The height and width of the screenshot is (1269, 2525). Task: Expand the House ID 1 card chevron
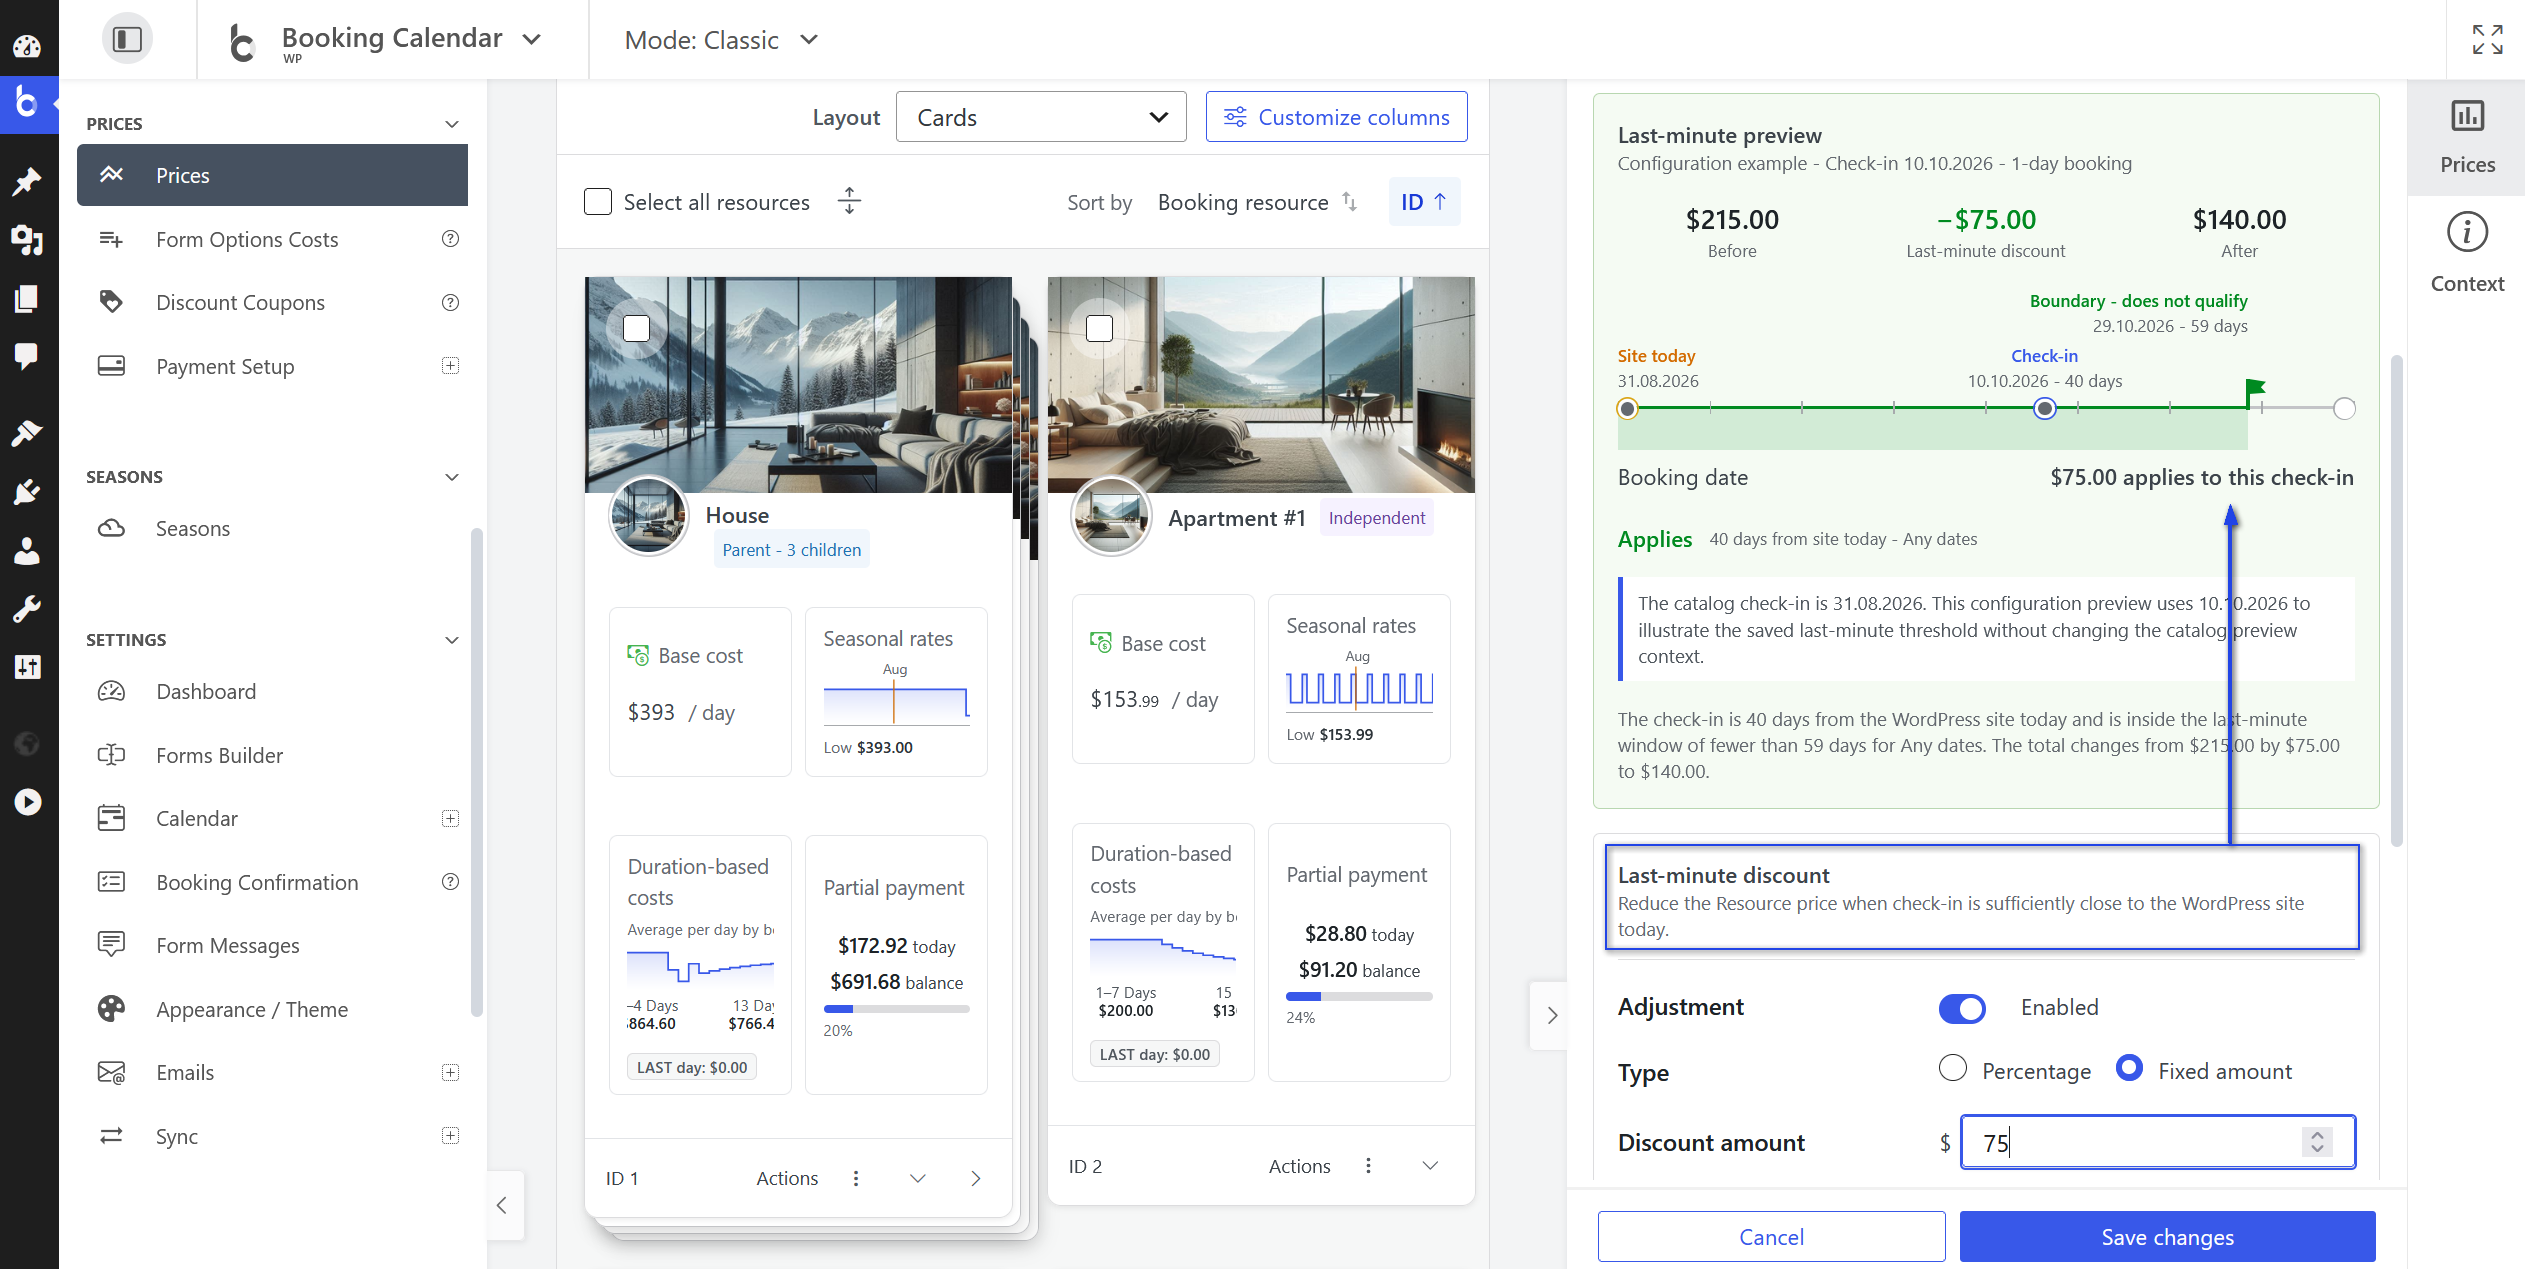(917, 1178)
